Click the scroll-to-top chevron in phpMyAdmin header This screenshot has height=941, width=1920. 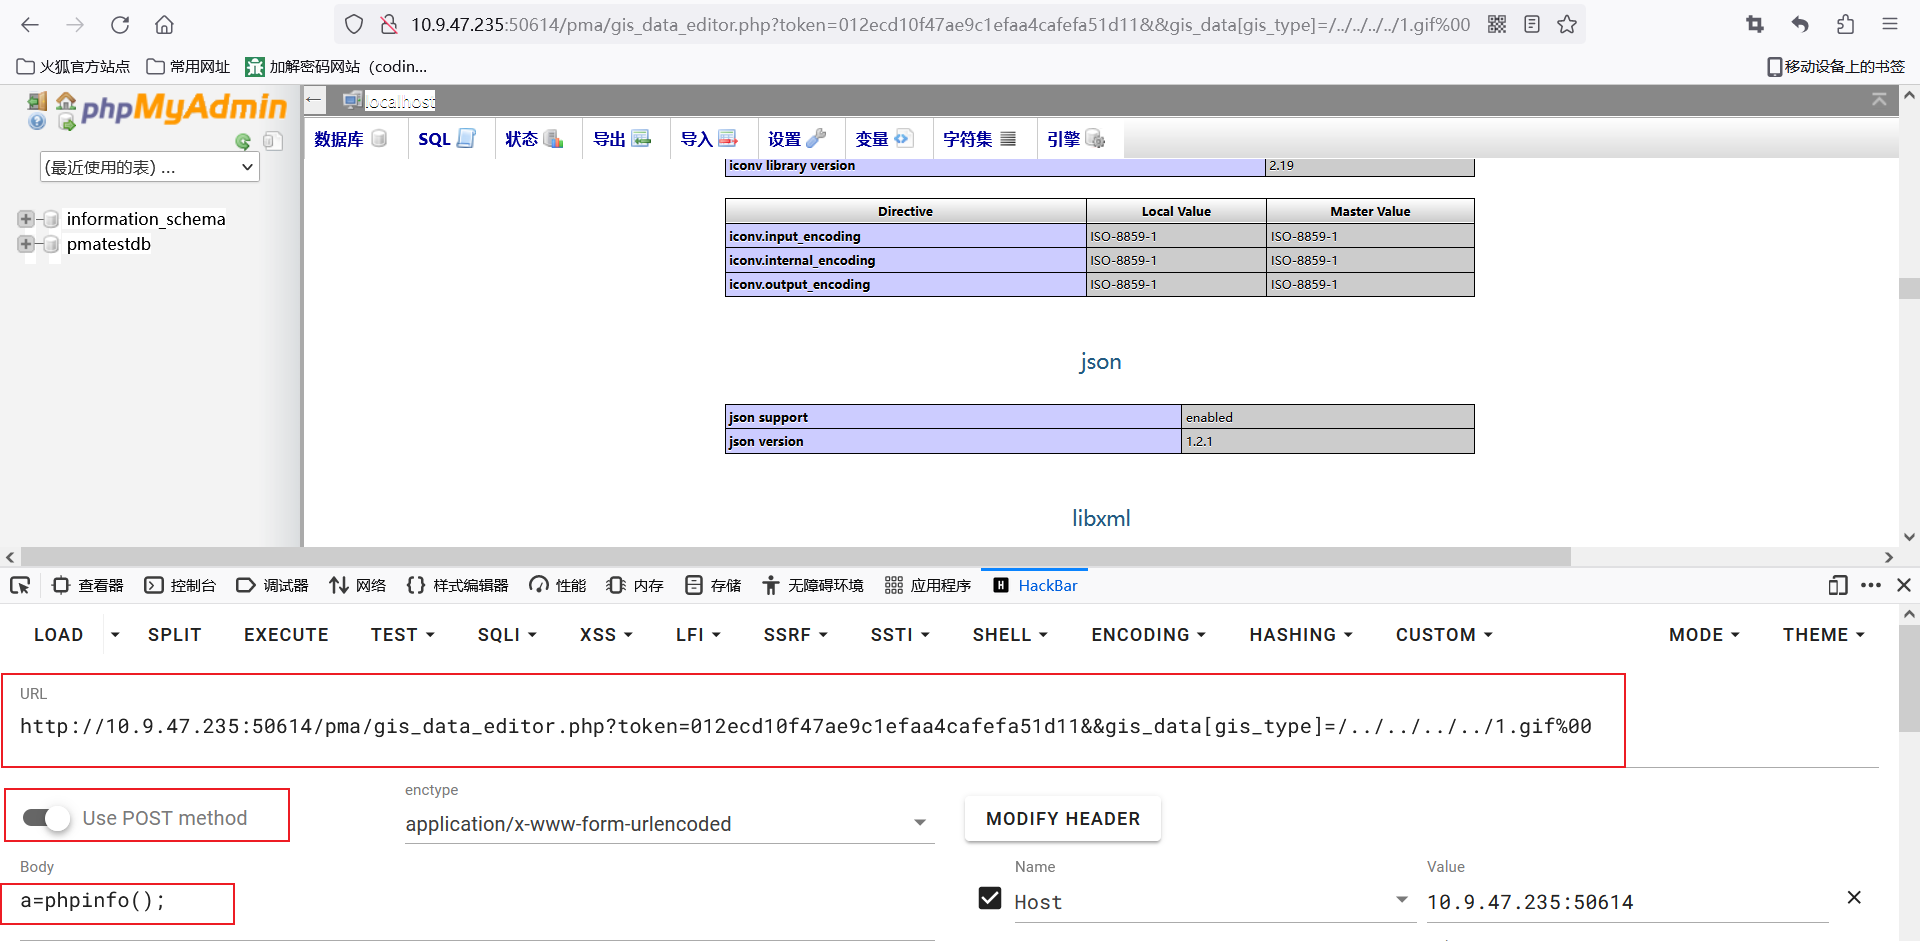(x=1879, y=99)
